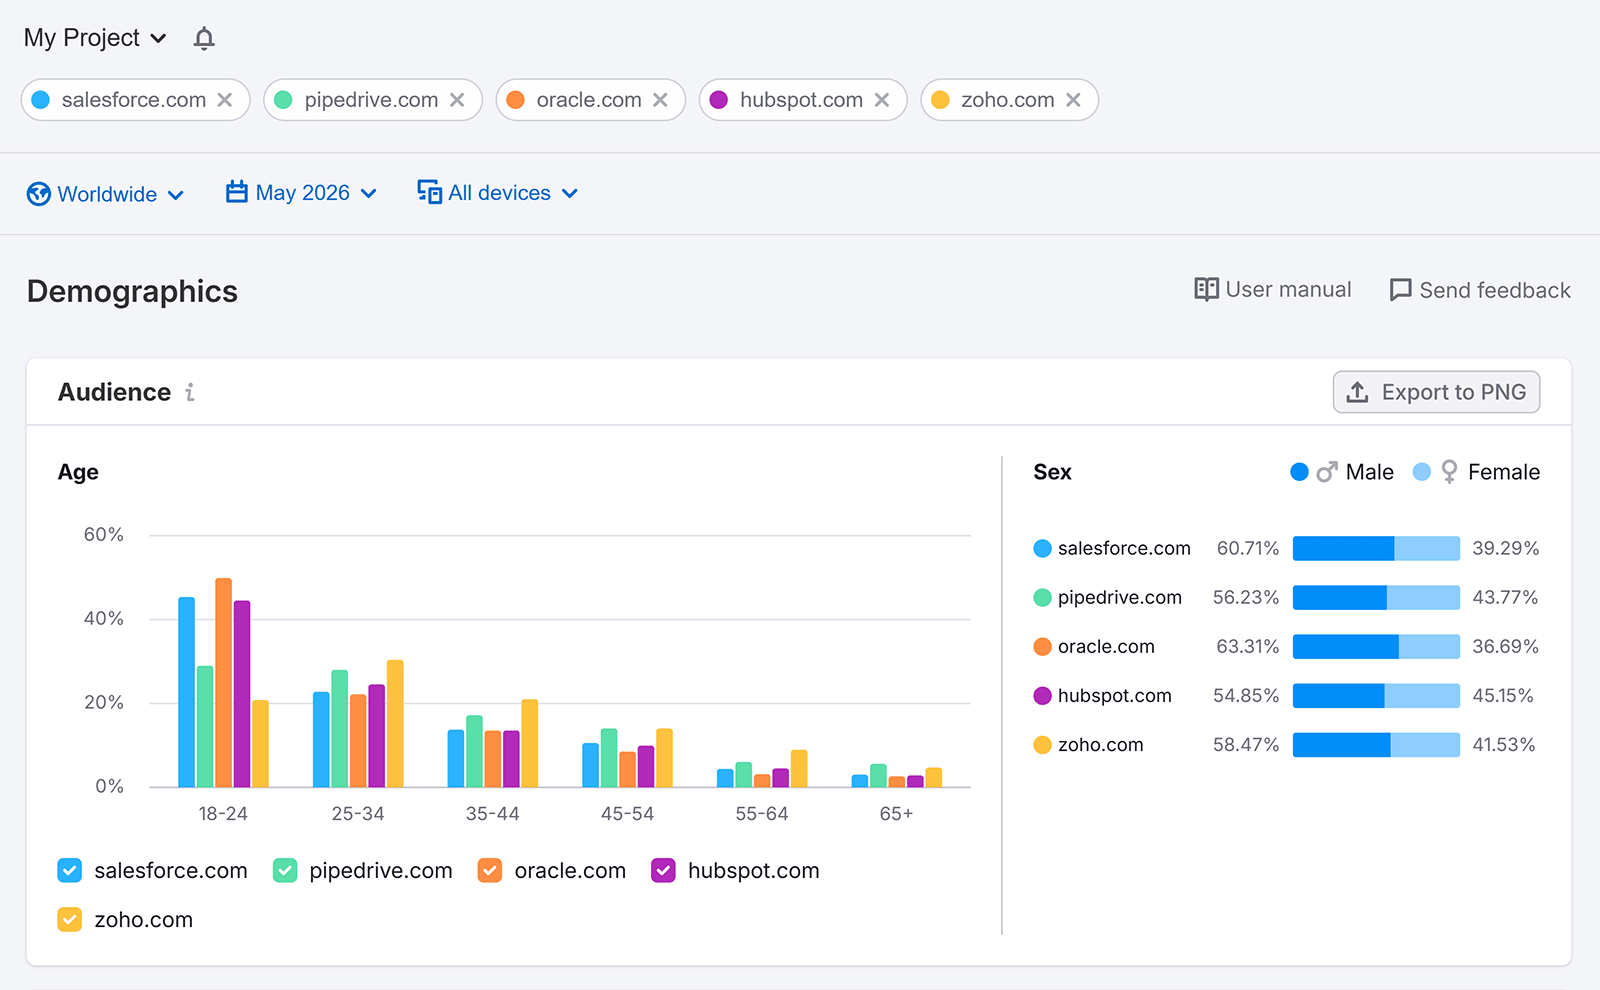This screenshot has height=990, width=1600.
Task: Remove hubspot.com domain chip
Action: click(x=882, y=100)
